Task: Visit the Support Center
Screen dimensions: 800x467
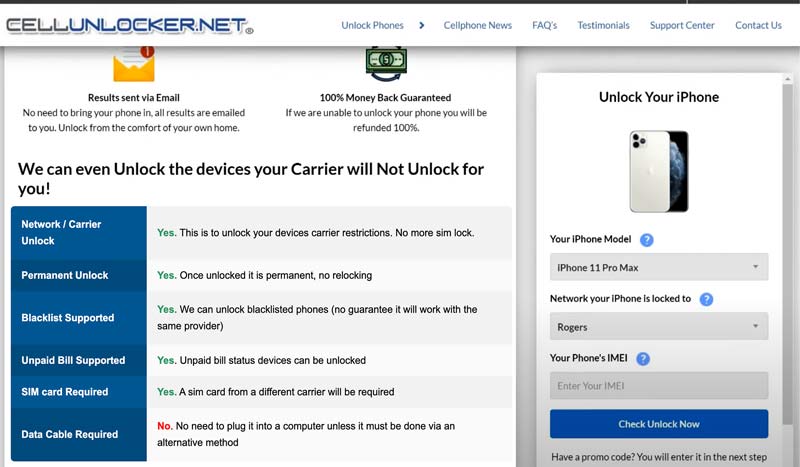Action: pos(682,25)
